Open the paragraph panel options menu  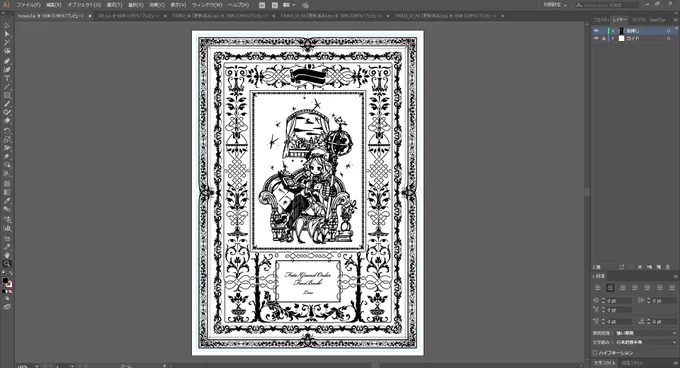pyautogui.click(x=675, y=276)
